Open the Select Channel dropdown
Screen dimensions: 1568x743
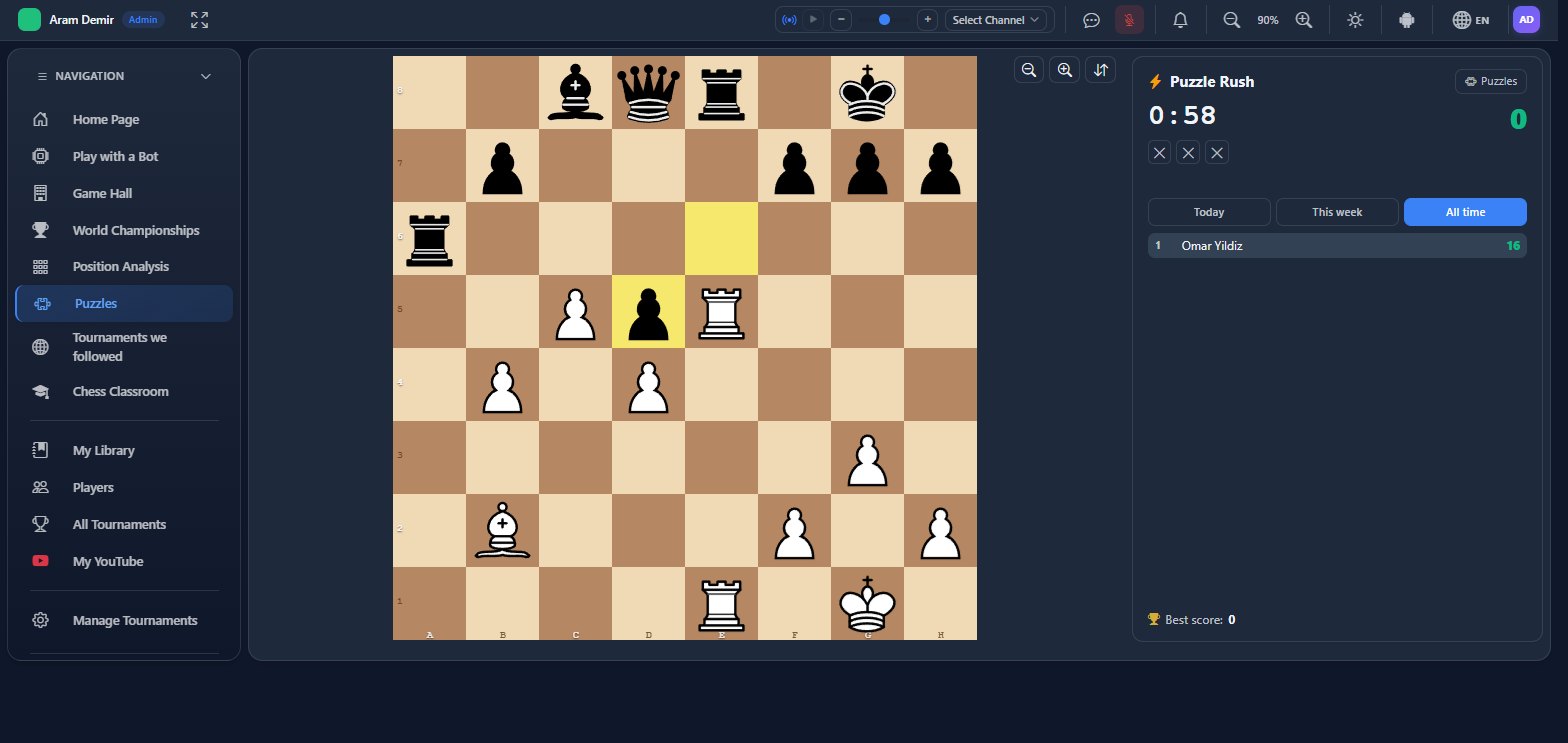point(996,20)
